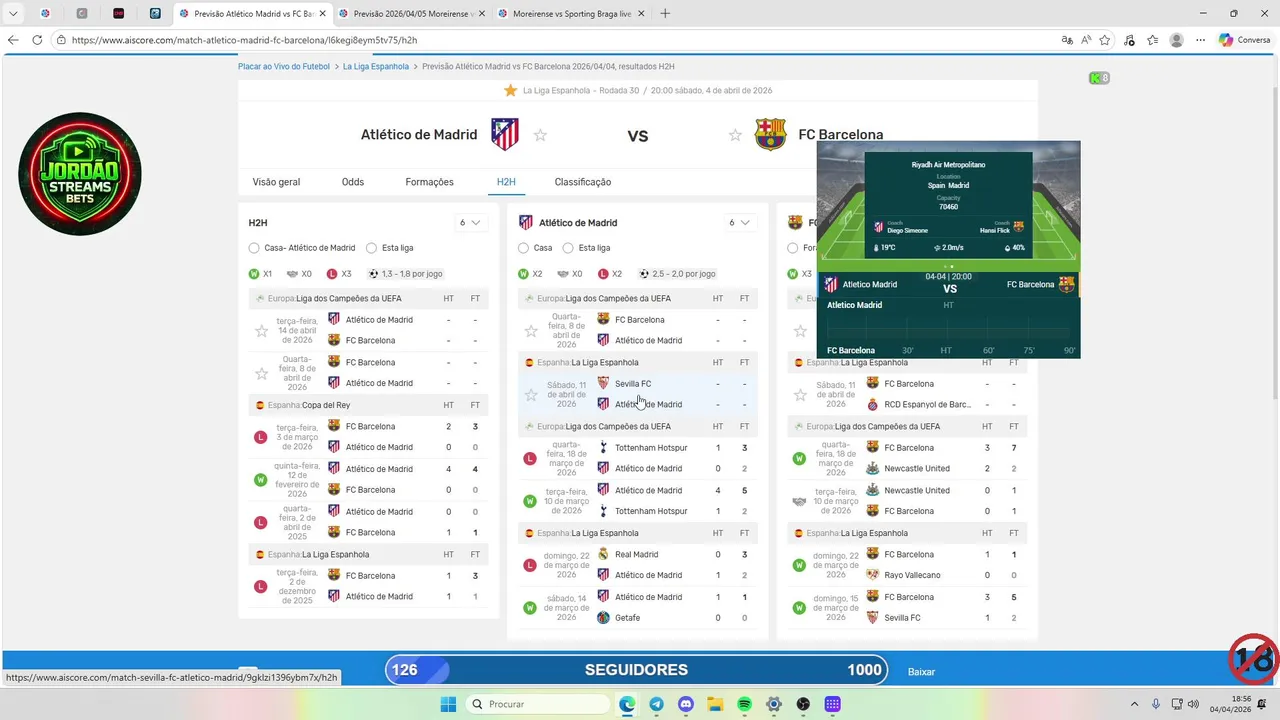The height and width of the screenshot is (720, 1280).
Task: Open the browser profile avatar
Action: tap(1177, 40)
